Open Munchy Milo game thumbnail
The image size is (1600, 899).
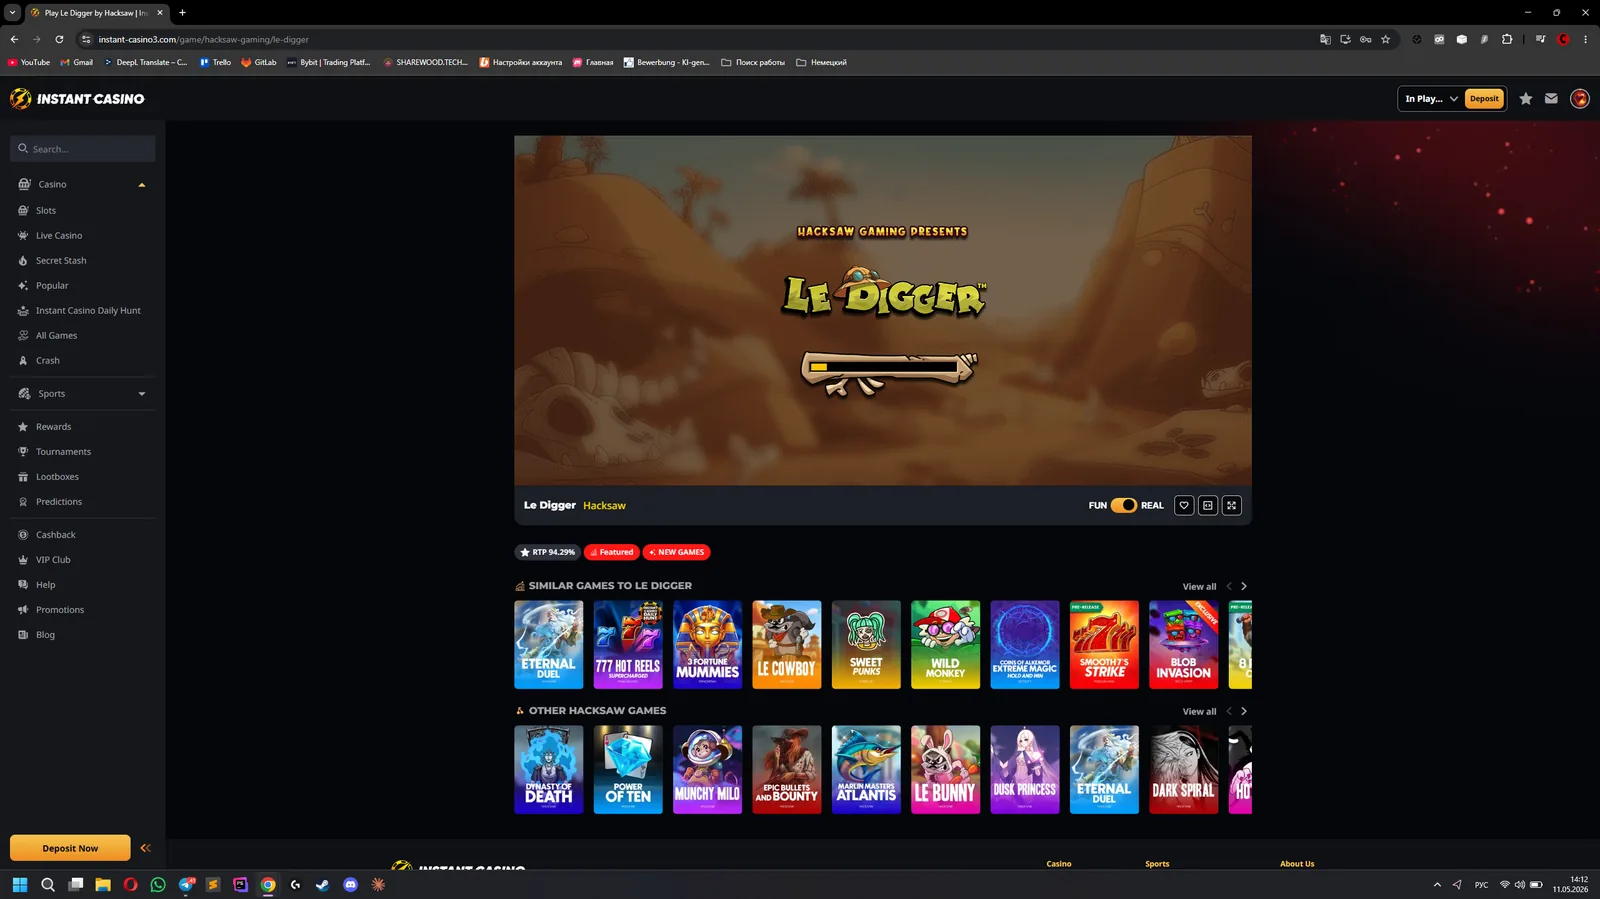point(707,769)
